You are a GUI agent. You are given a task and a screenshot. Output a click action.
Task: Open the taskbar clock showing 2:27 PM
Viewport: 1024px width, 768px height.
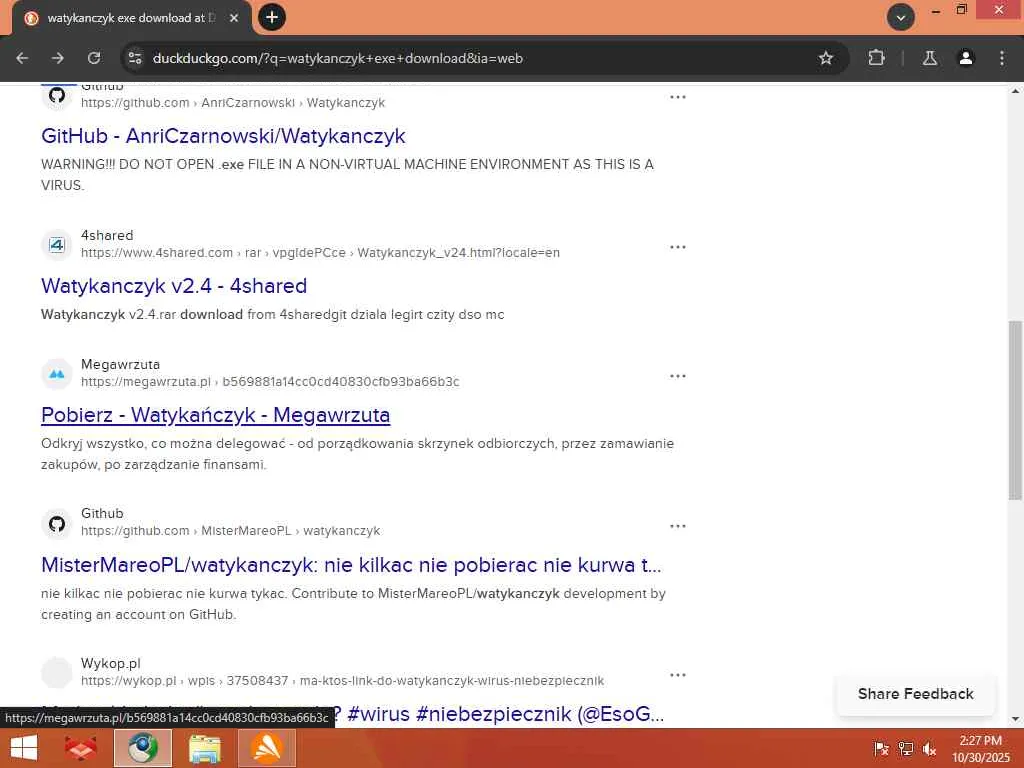980,749
